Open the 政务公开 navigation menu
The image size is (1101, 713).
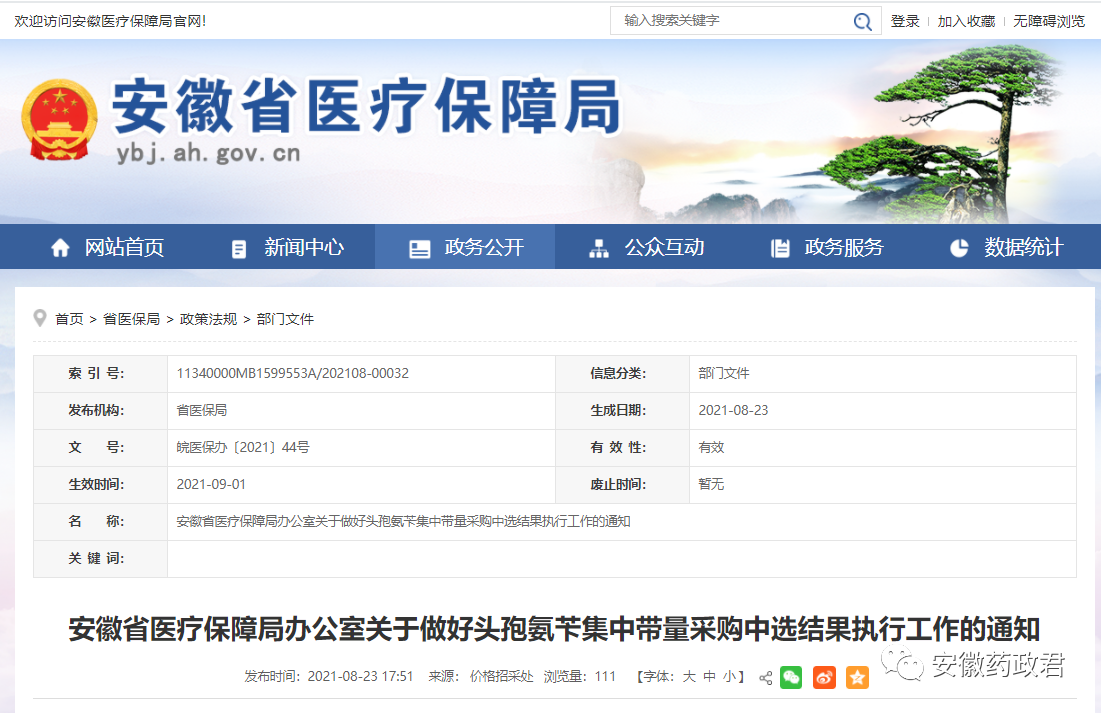[466, 248]
